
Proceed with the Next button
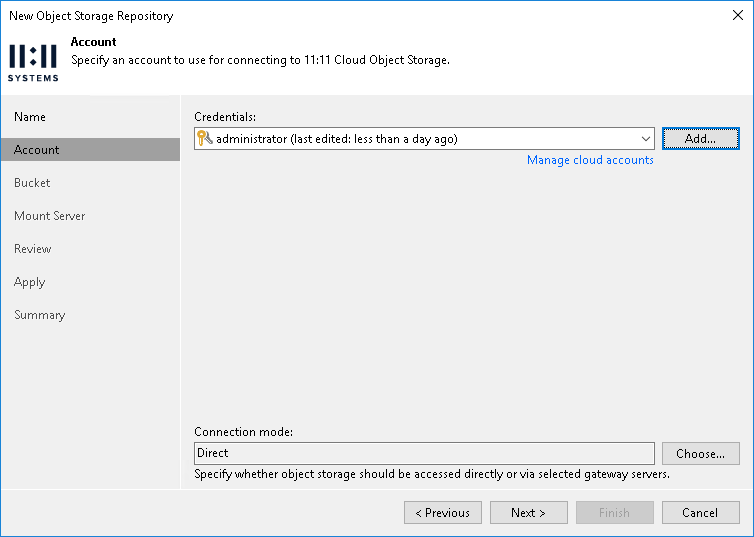point(528,512)
